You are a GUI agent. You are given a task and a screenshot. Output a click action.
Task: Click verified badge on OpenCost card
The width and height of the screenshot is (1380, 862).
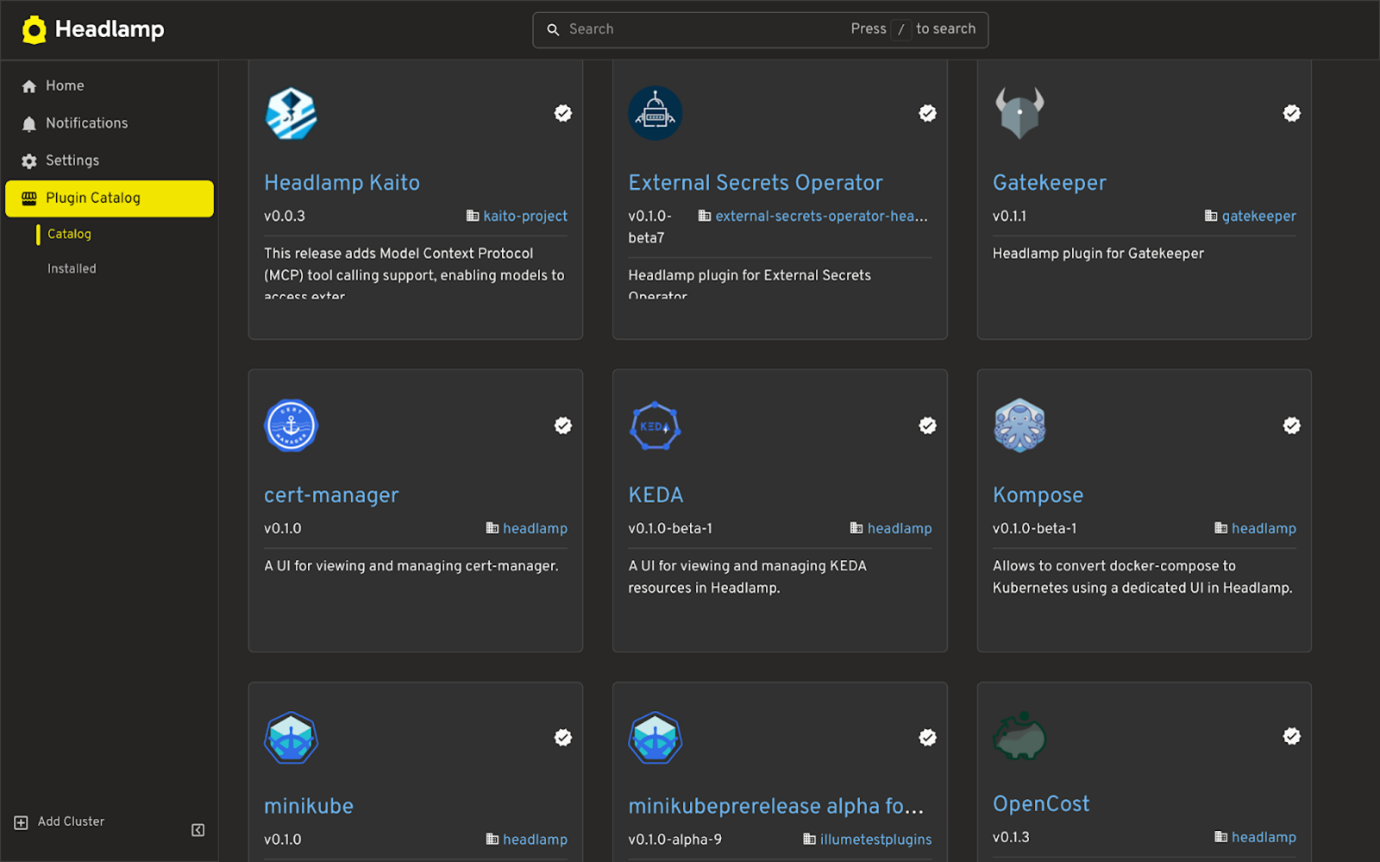(1292, 736)
